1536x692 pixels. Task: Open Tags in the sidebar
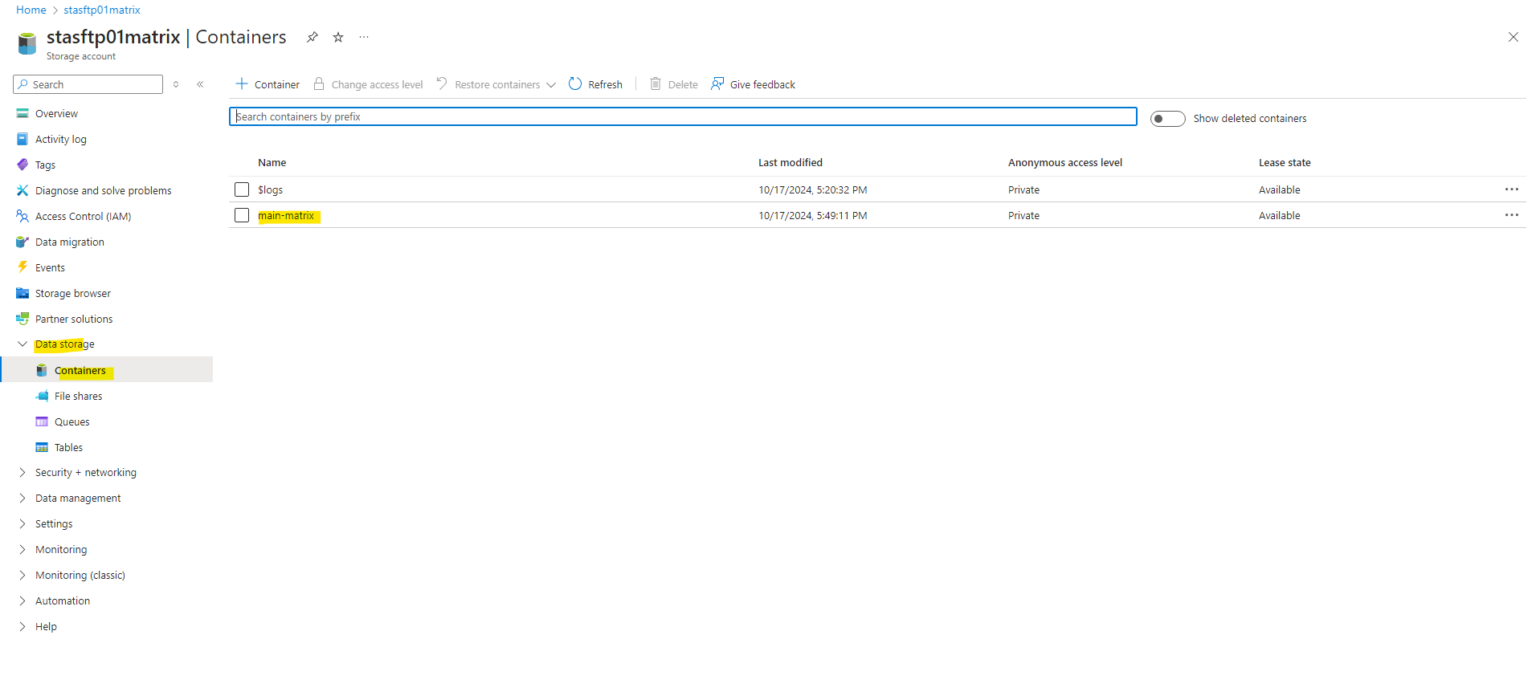point(45,165)
